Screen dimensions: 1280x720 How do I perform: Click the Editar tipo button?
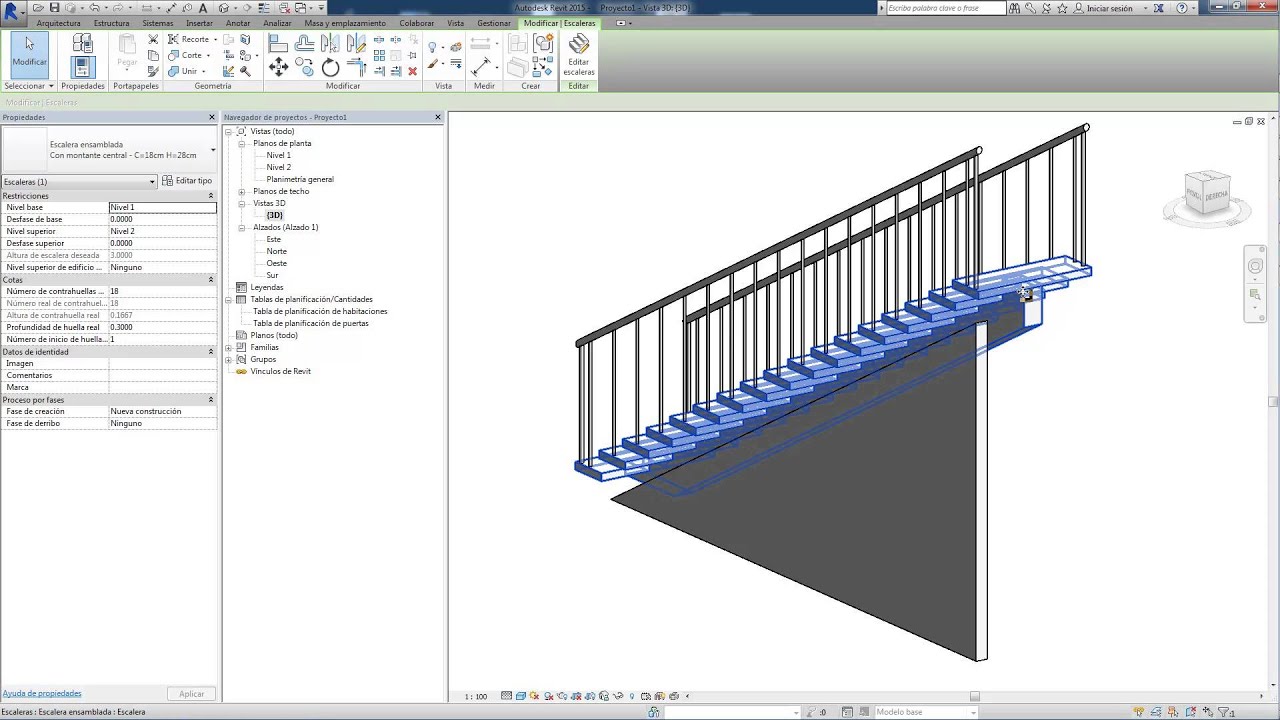click(x=187, y=181)
